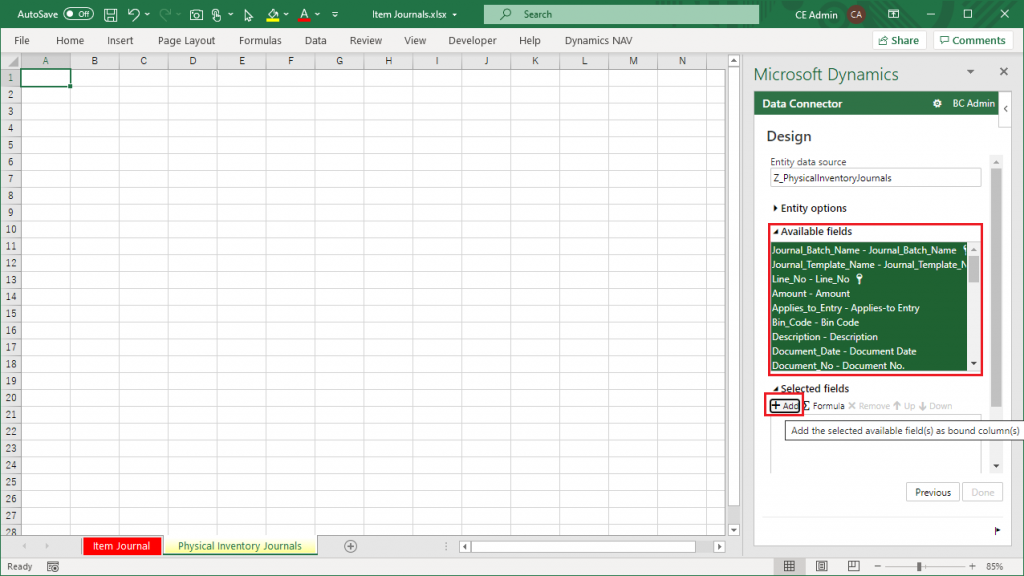Select all cells via corner triangle

point(12,61)
